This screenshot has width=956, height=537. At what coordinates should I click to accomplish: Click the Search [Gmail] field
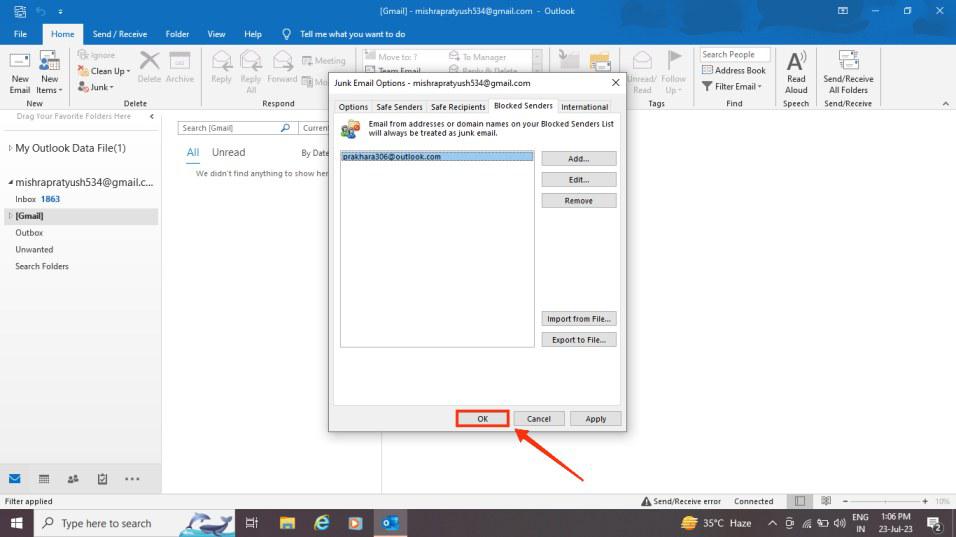click(229, 128)
